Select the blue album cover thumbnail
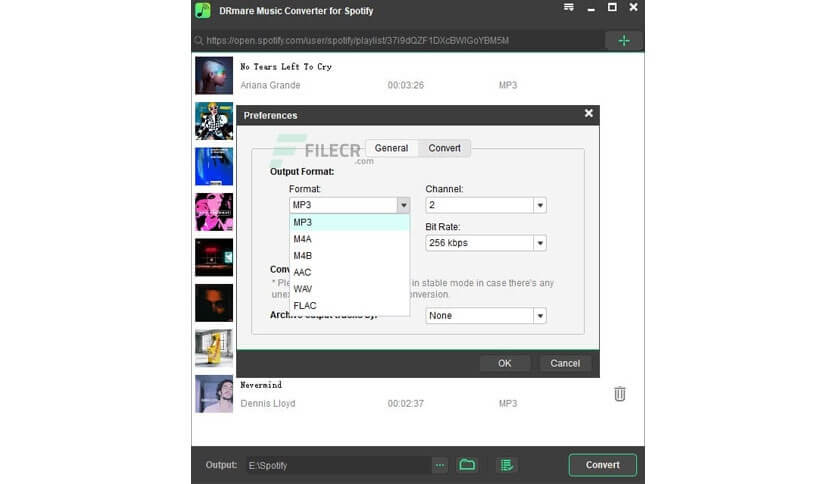 click(214, 166)
